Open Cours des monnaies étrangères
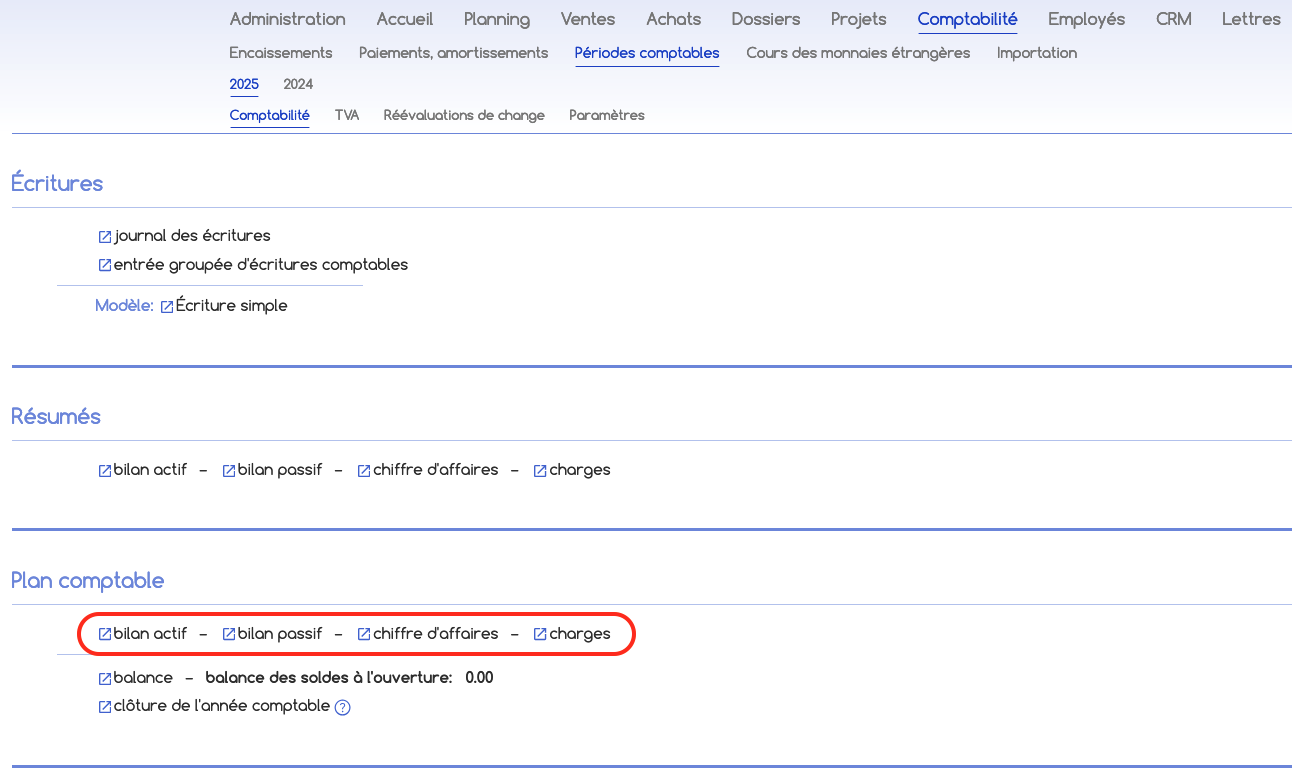The image size is (1292, 778). click(858, 53)
